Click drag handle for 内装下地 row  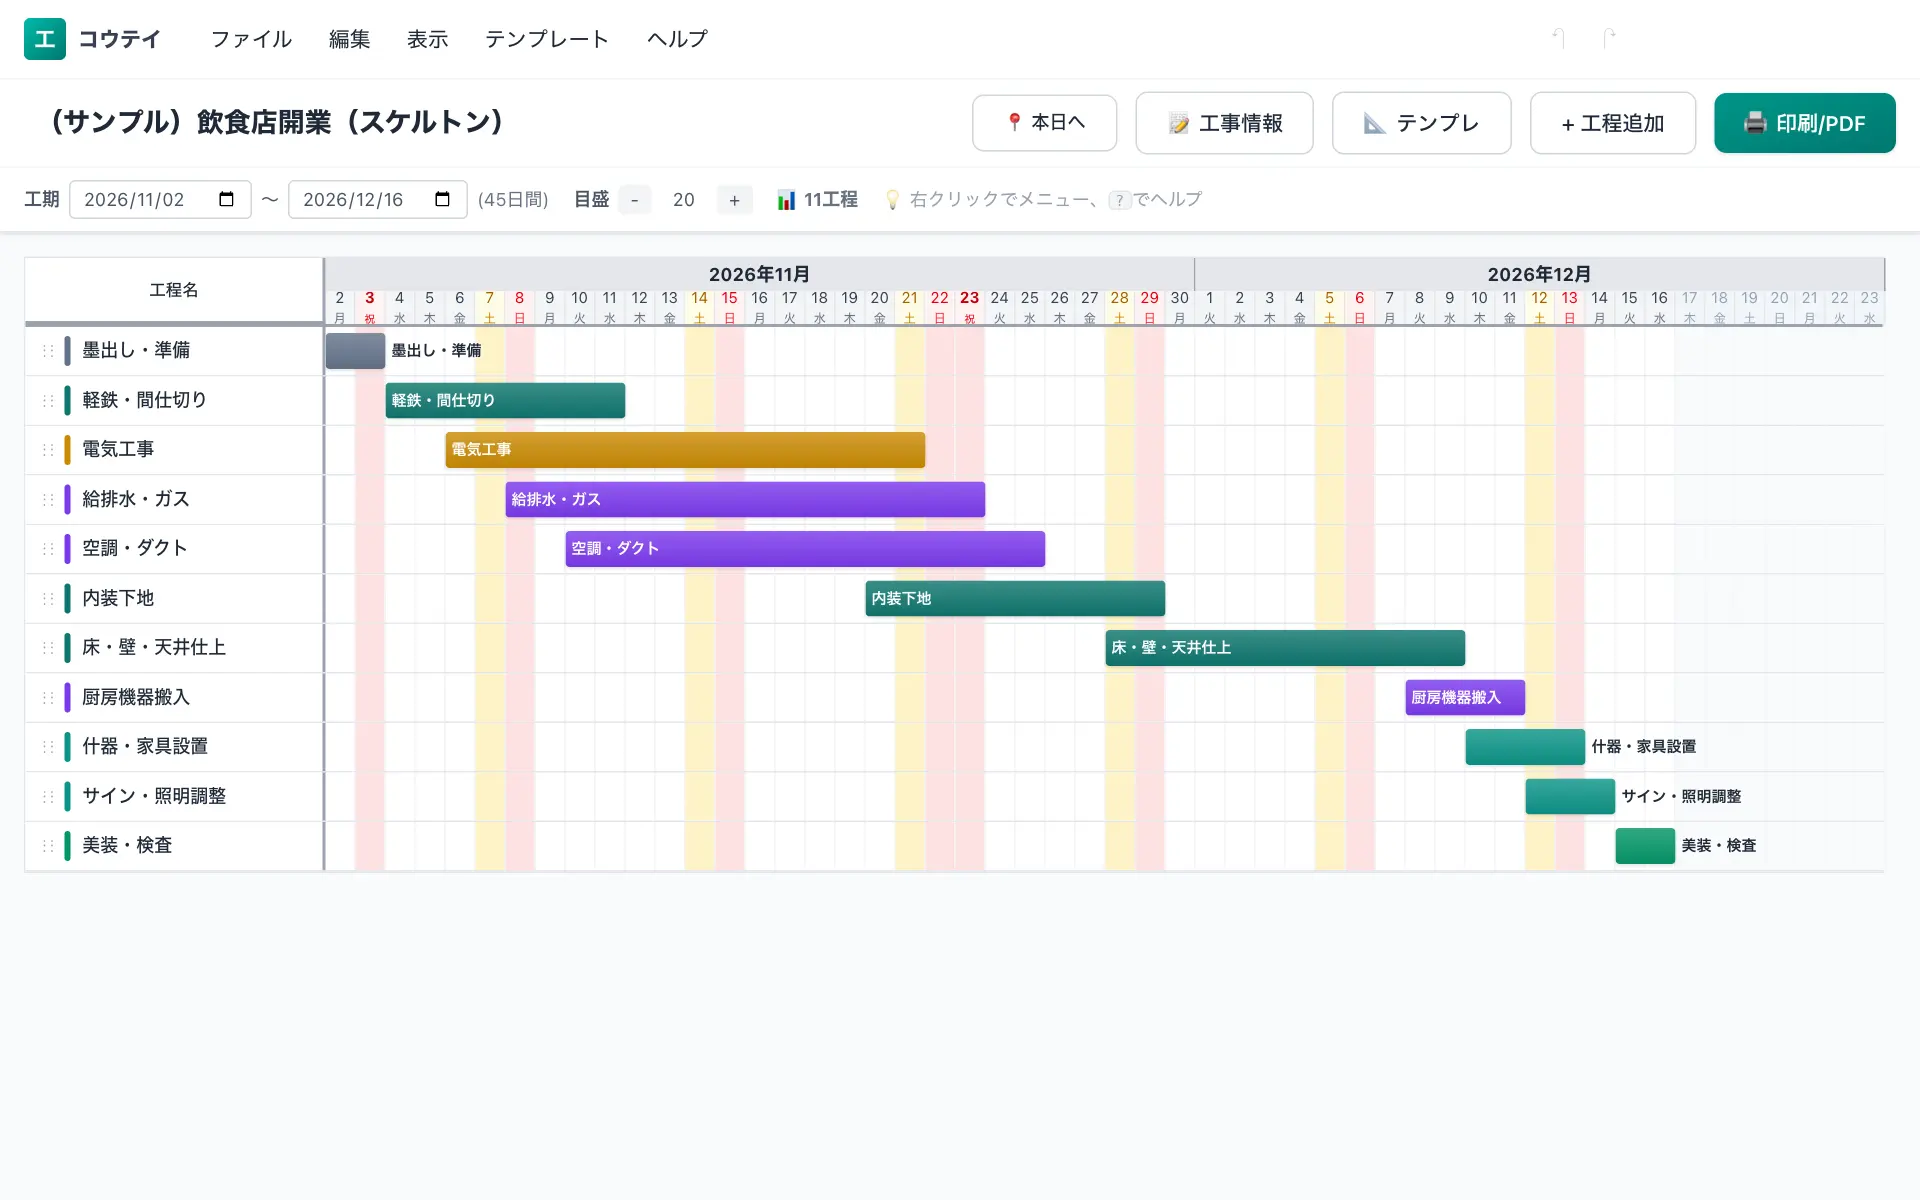coord(48,598)
